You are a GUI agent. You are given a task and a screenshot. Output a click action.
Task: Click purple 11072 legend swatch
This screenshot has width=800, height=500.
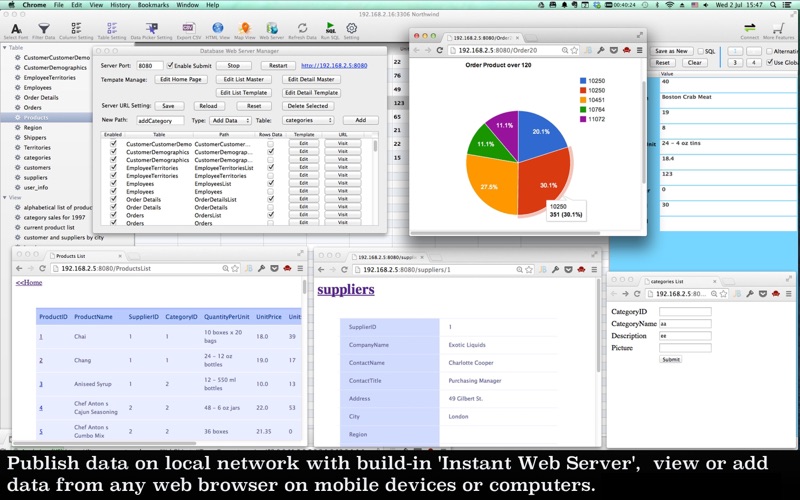click(x=583, y=119)
